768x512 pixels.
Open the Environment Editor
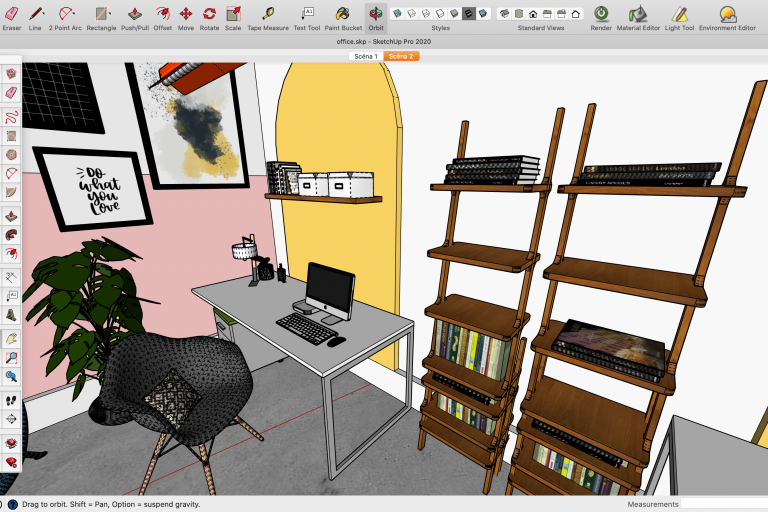tap(728, 14)
